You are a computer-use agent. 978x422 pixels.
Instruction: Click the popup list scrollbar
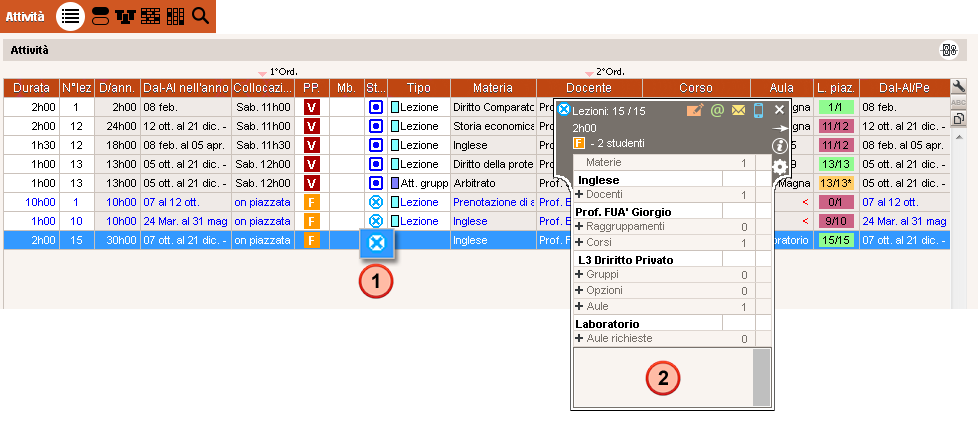click(762, 377)
